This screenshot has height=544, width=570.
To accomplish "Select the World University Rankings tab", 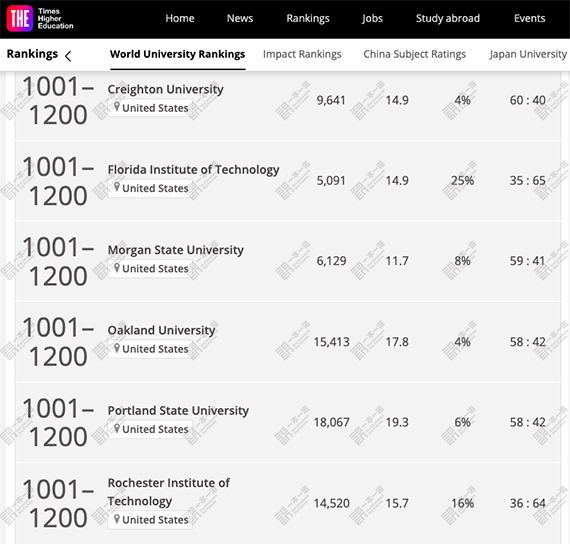I will (177, 54).
